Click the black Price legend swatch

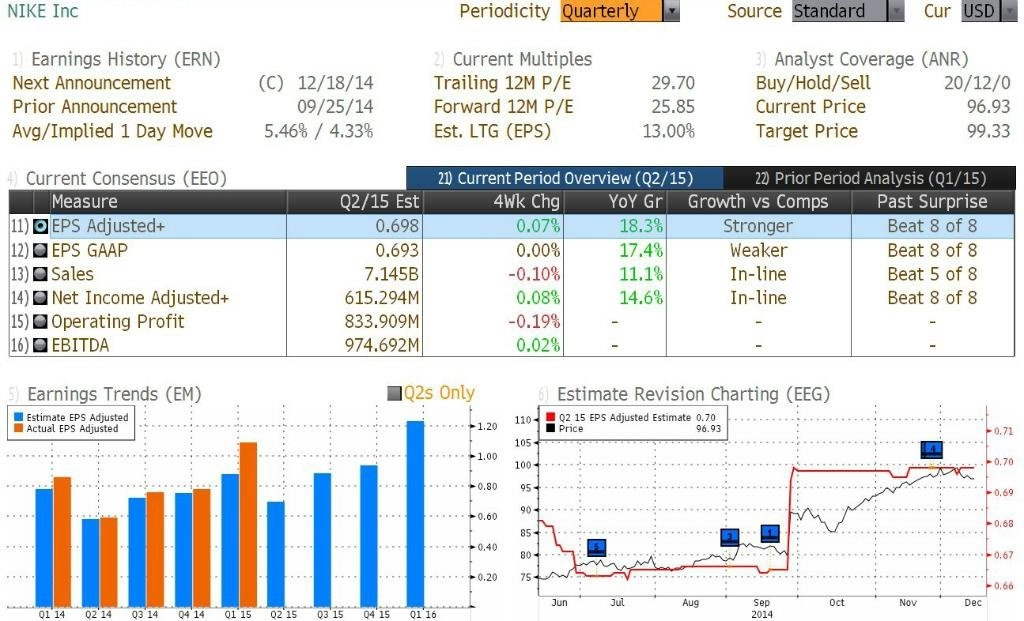551,428
